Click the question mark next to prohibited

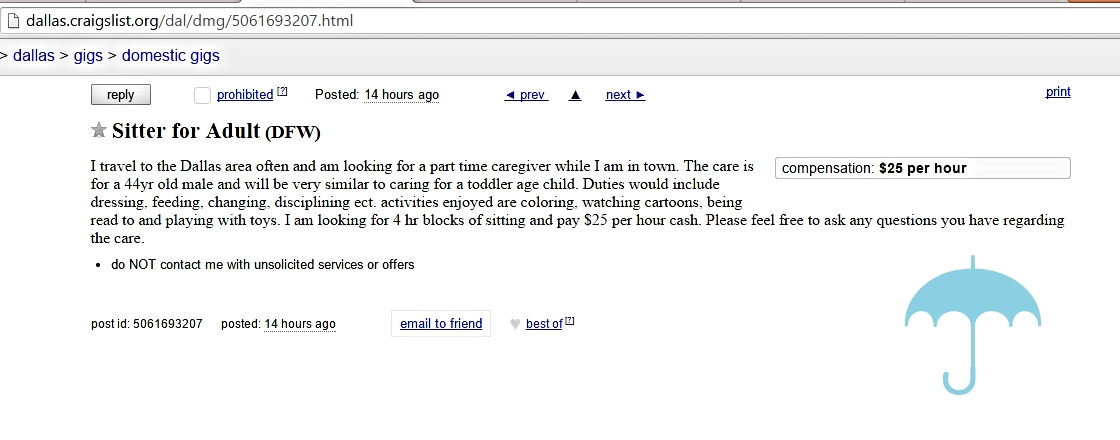[282, 93]
